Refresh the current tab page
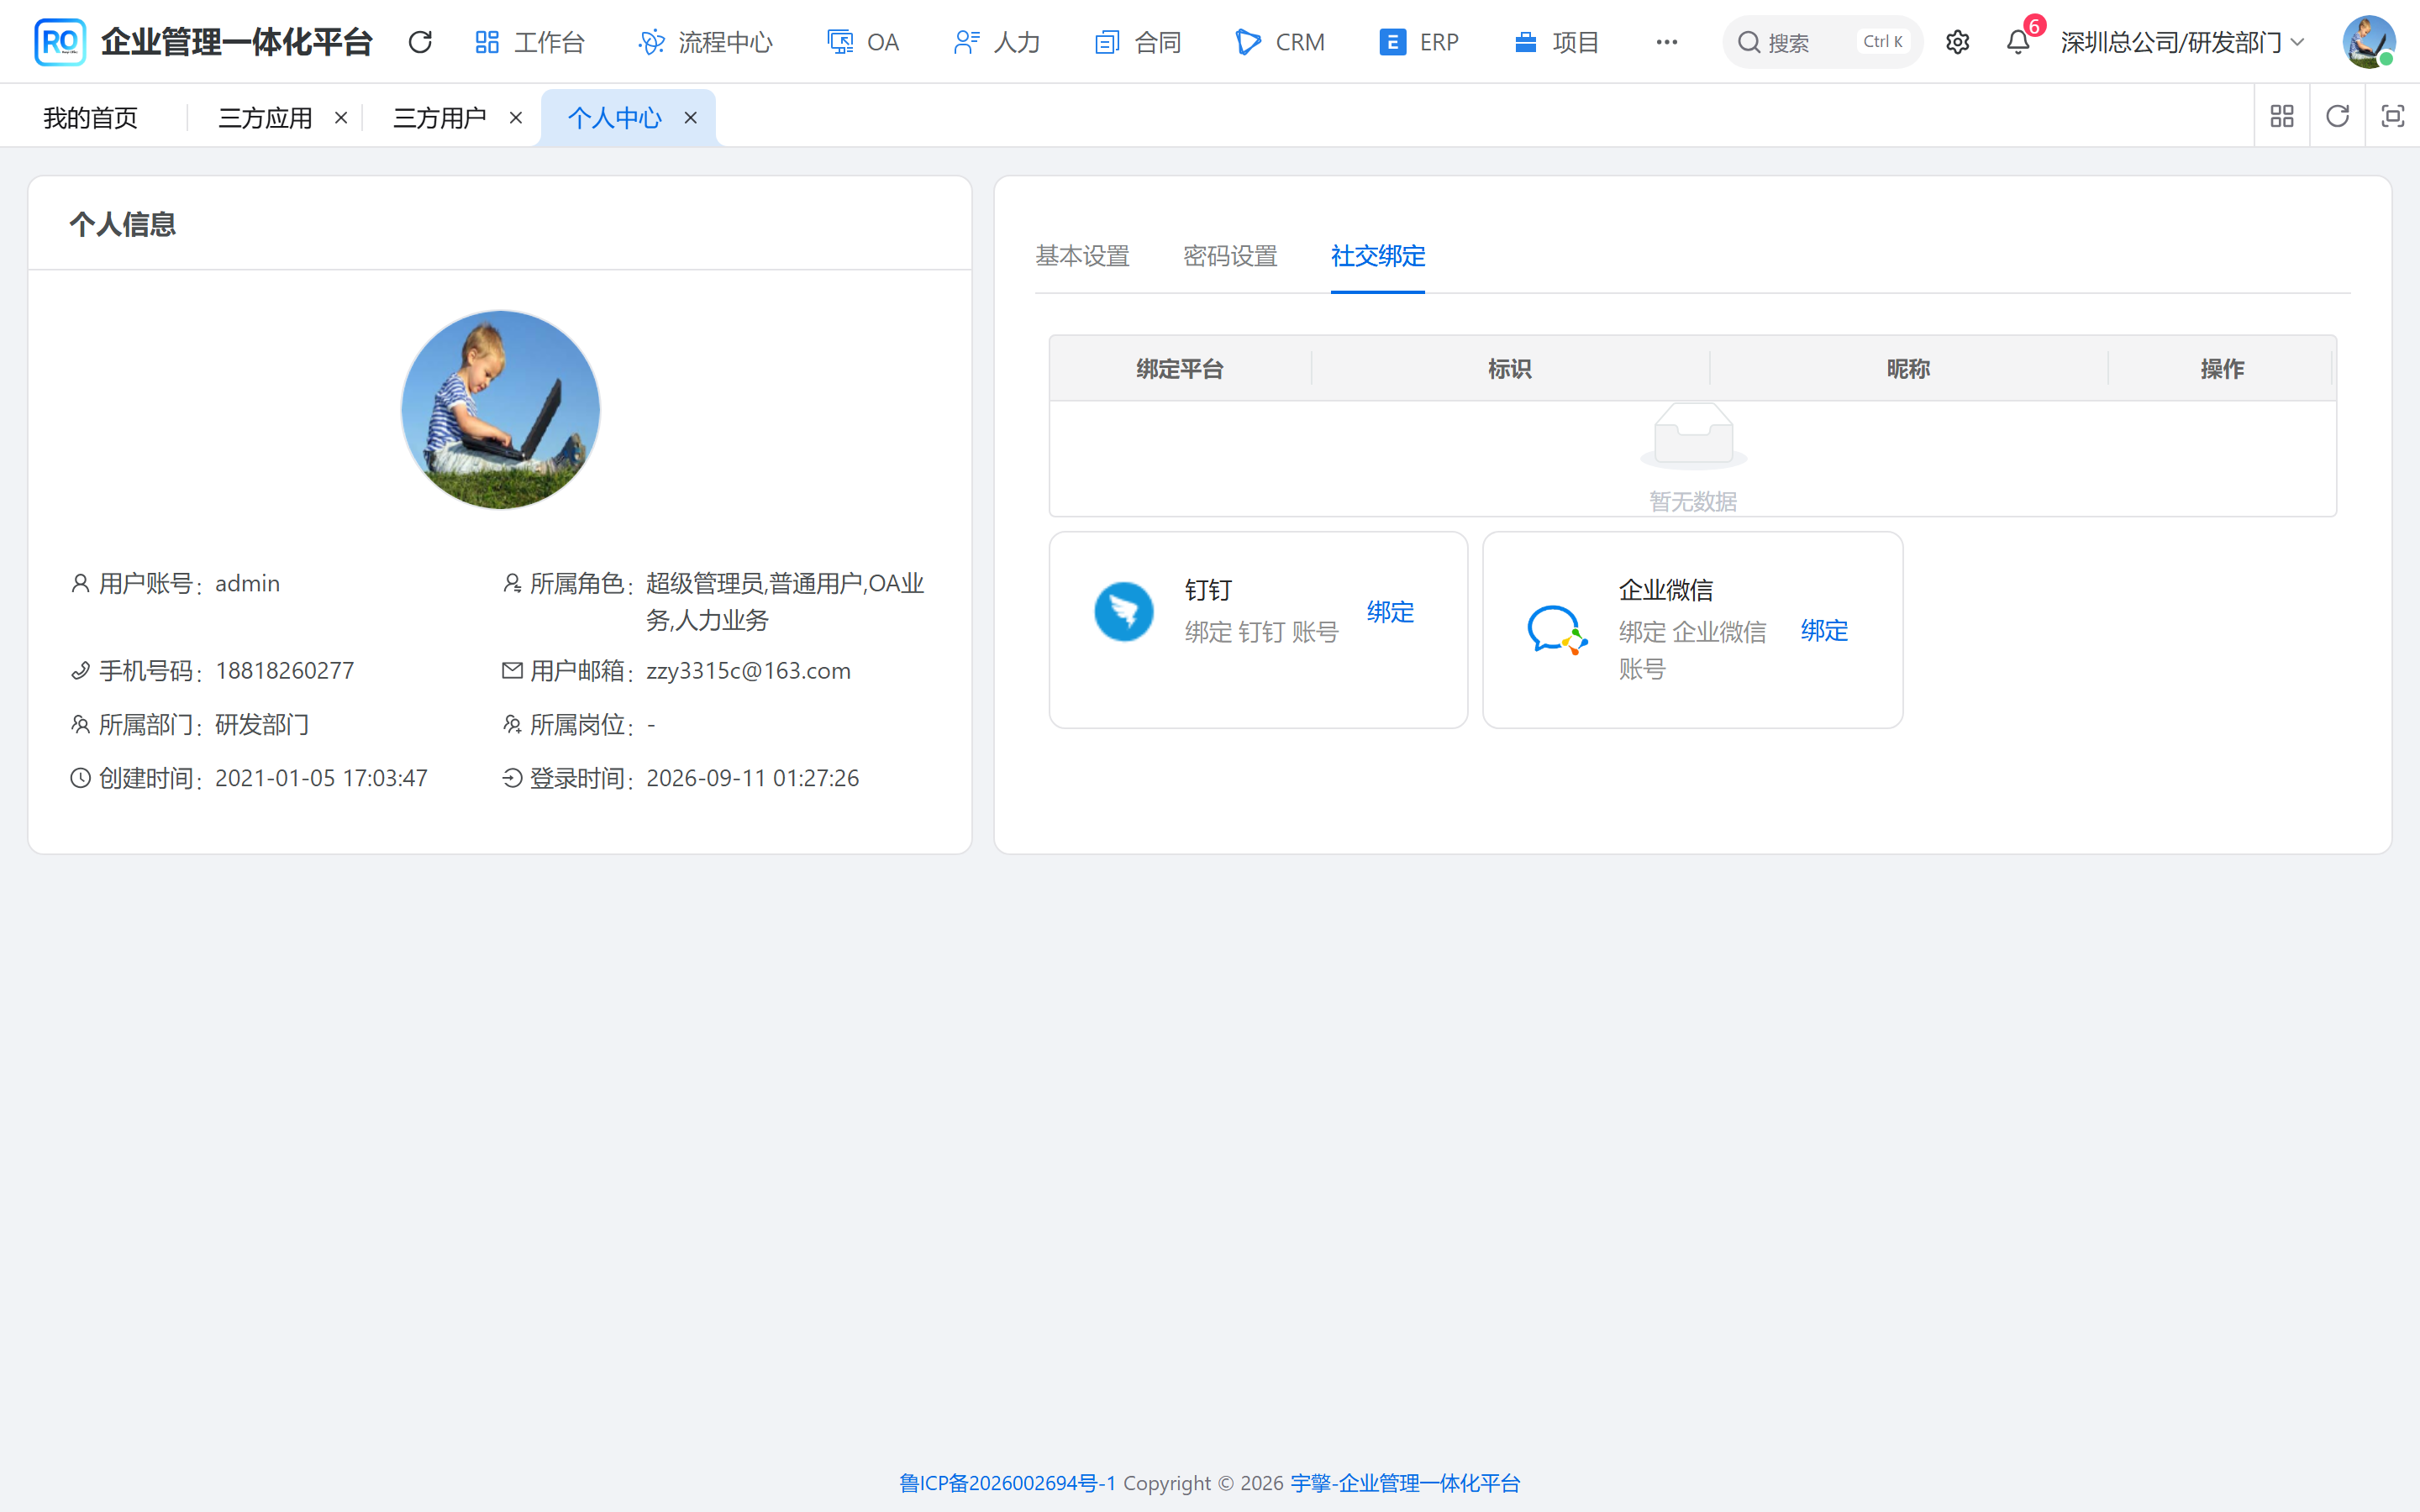The width and height of the screenshot is (2420, 1512). tap(2337, 116)
